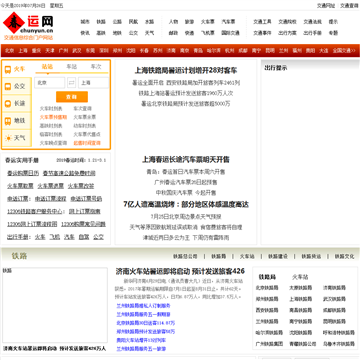
Task: Open 铁路总公司 in 铁路 section bar
Action: click(185, 256)
